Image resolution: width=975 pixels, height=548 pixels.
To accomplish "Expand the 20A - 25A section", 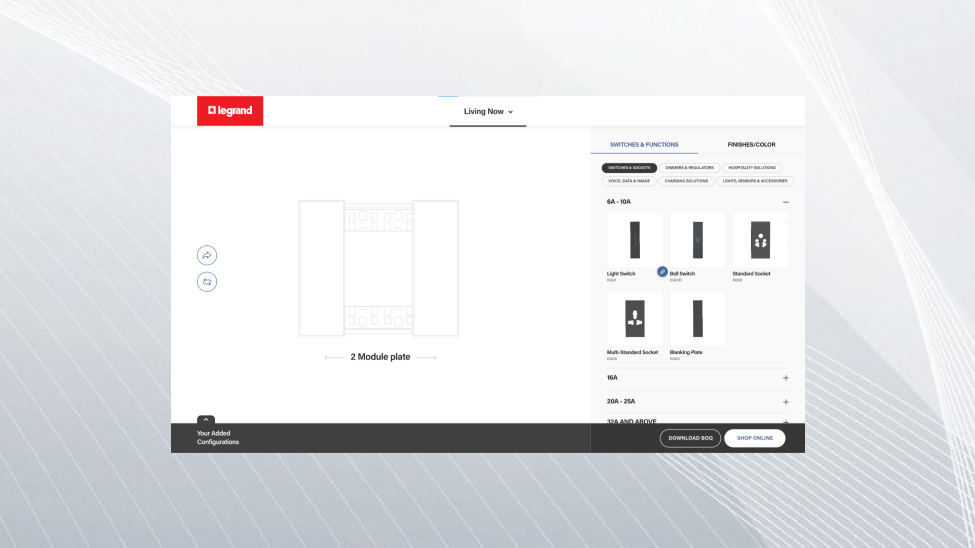I will (x=785, y=401).
